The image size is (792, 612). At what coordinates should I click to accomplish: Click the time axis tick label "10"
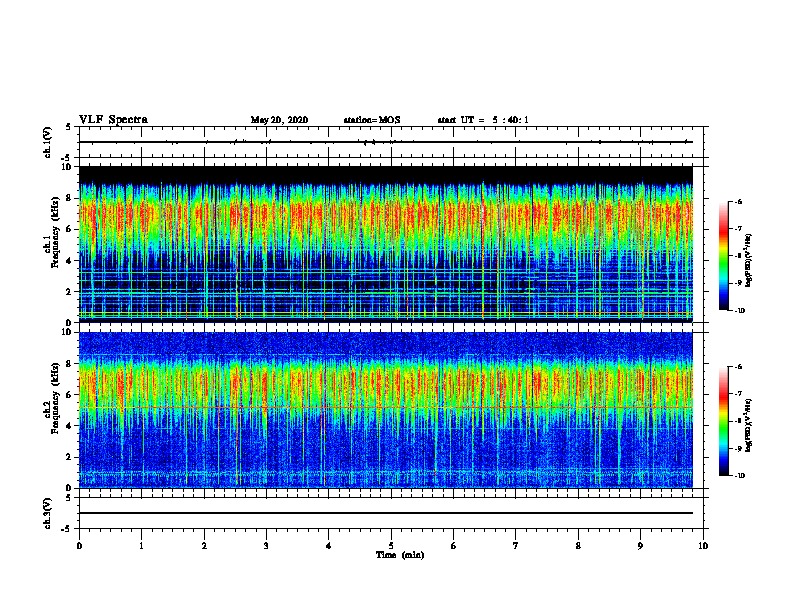click(x=703, y=546)
